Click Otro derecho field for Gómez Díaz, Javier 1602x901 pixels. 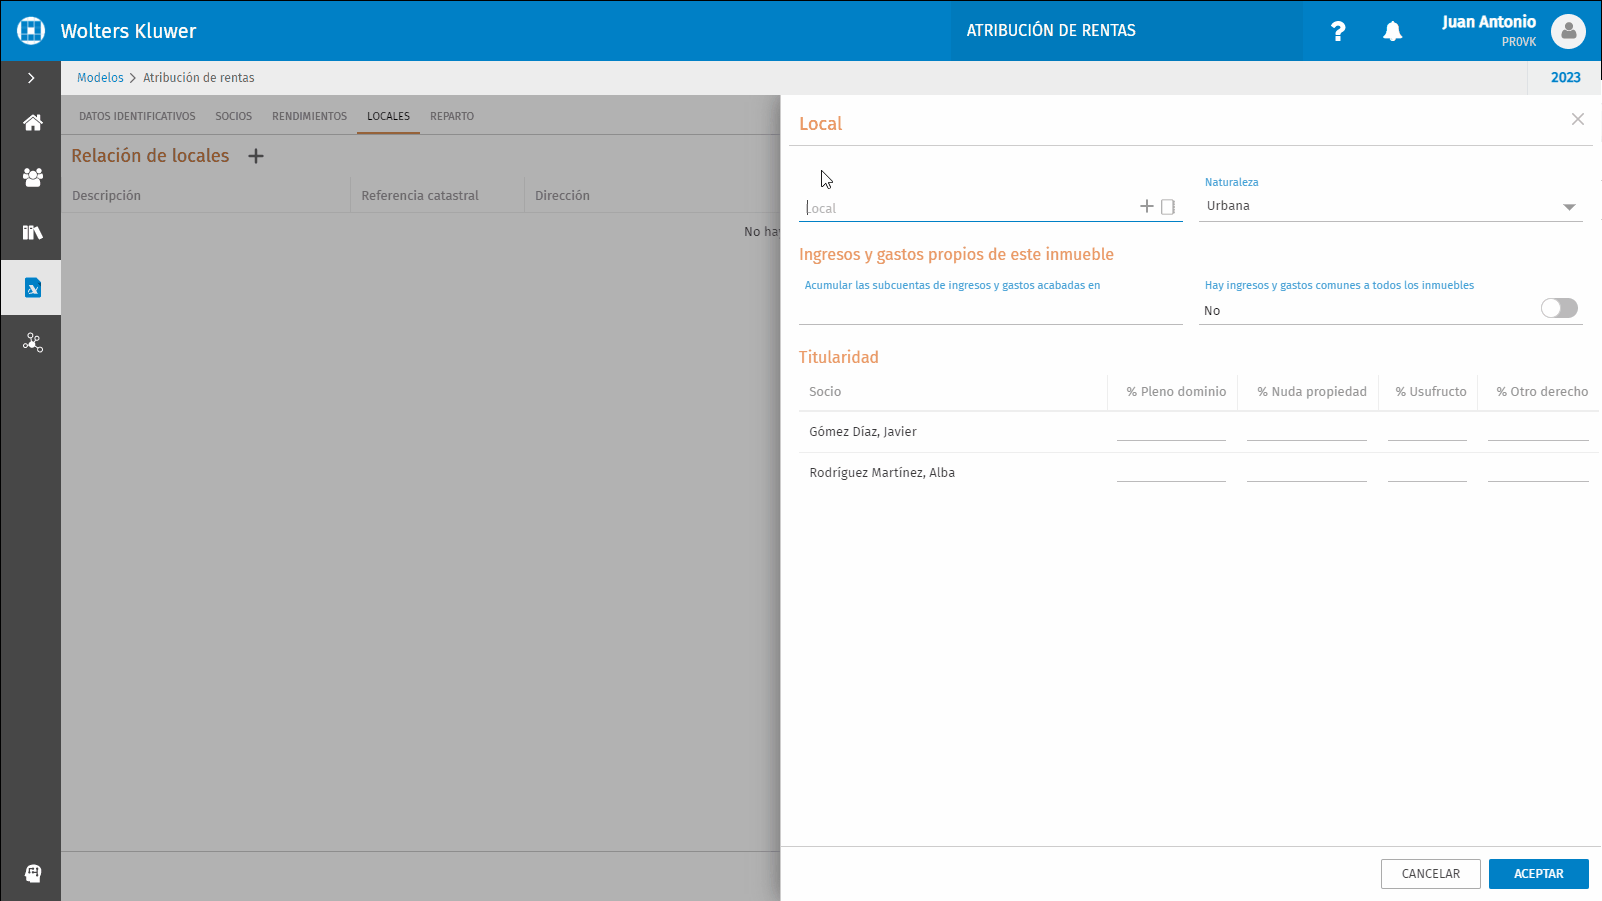coord(1538,431)
